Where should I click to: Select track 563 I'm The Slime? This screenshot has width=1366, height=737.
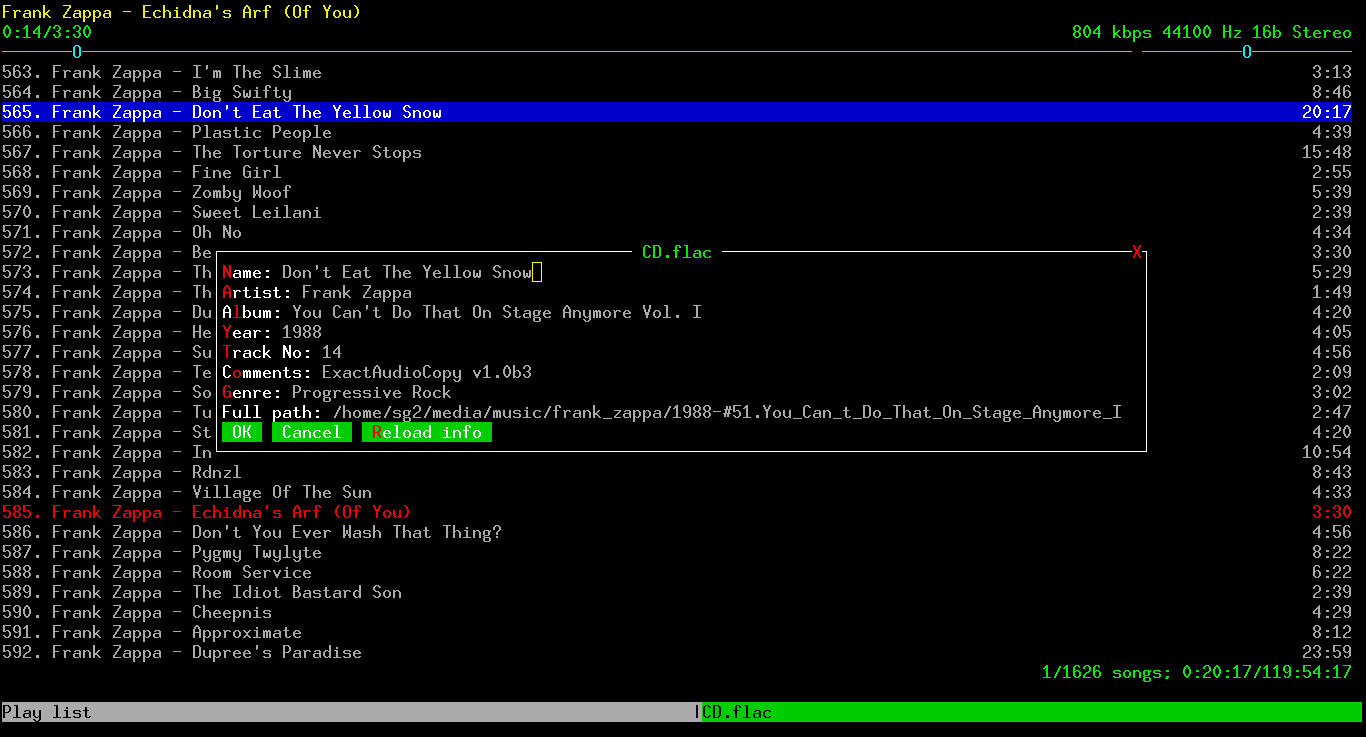[677, 72]
